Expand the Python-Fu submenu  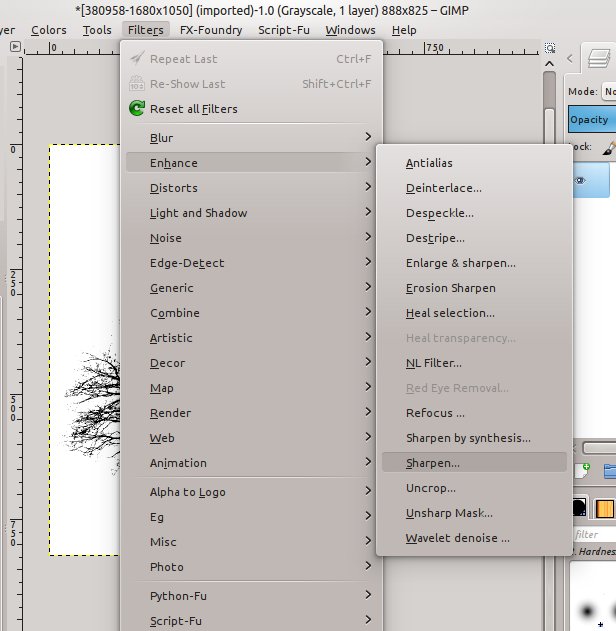click(x=251, y=595)
